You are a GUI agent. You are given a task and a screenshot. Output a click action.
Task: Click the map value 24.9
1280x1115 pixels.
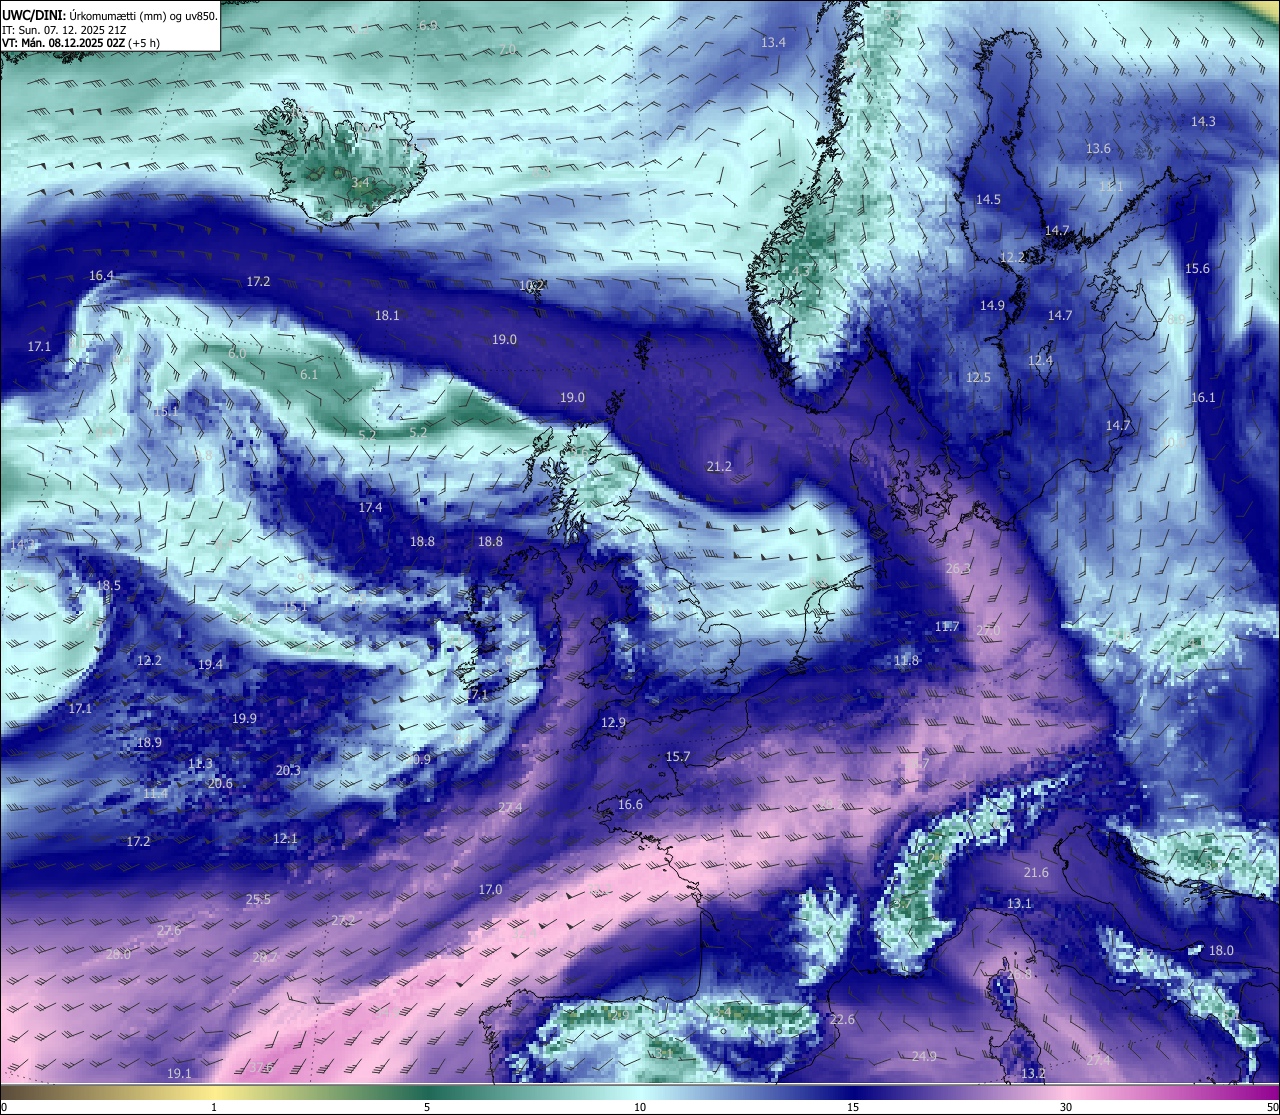coord(924,1057)
